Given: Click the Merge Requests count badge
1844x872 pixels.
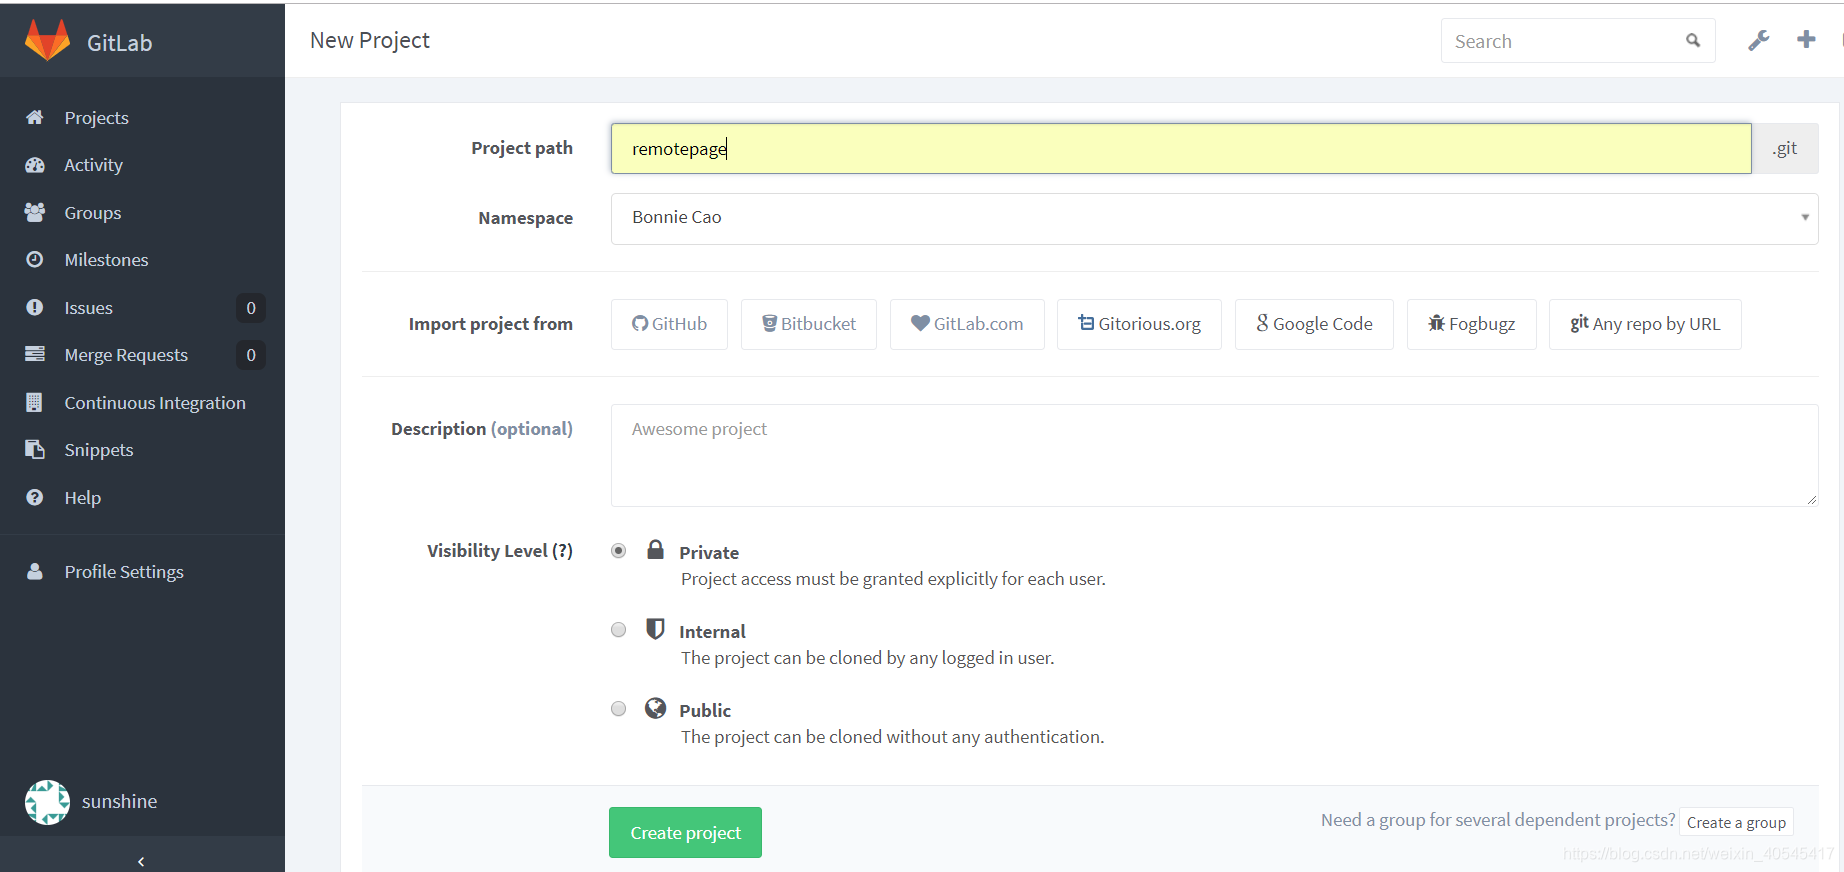Looking at the screenshot, I should (x=251, y=355).
